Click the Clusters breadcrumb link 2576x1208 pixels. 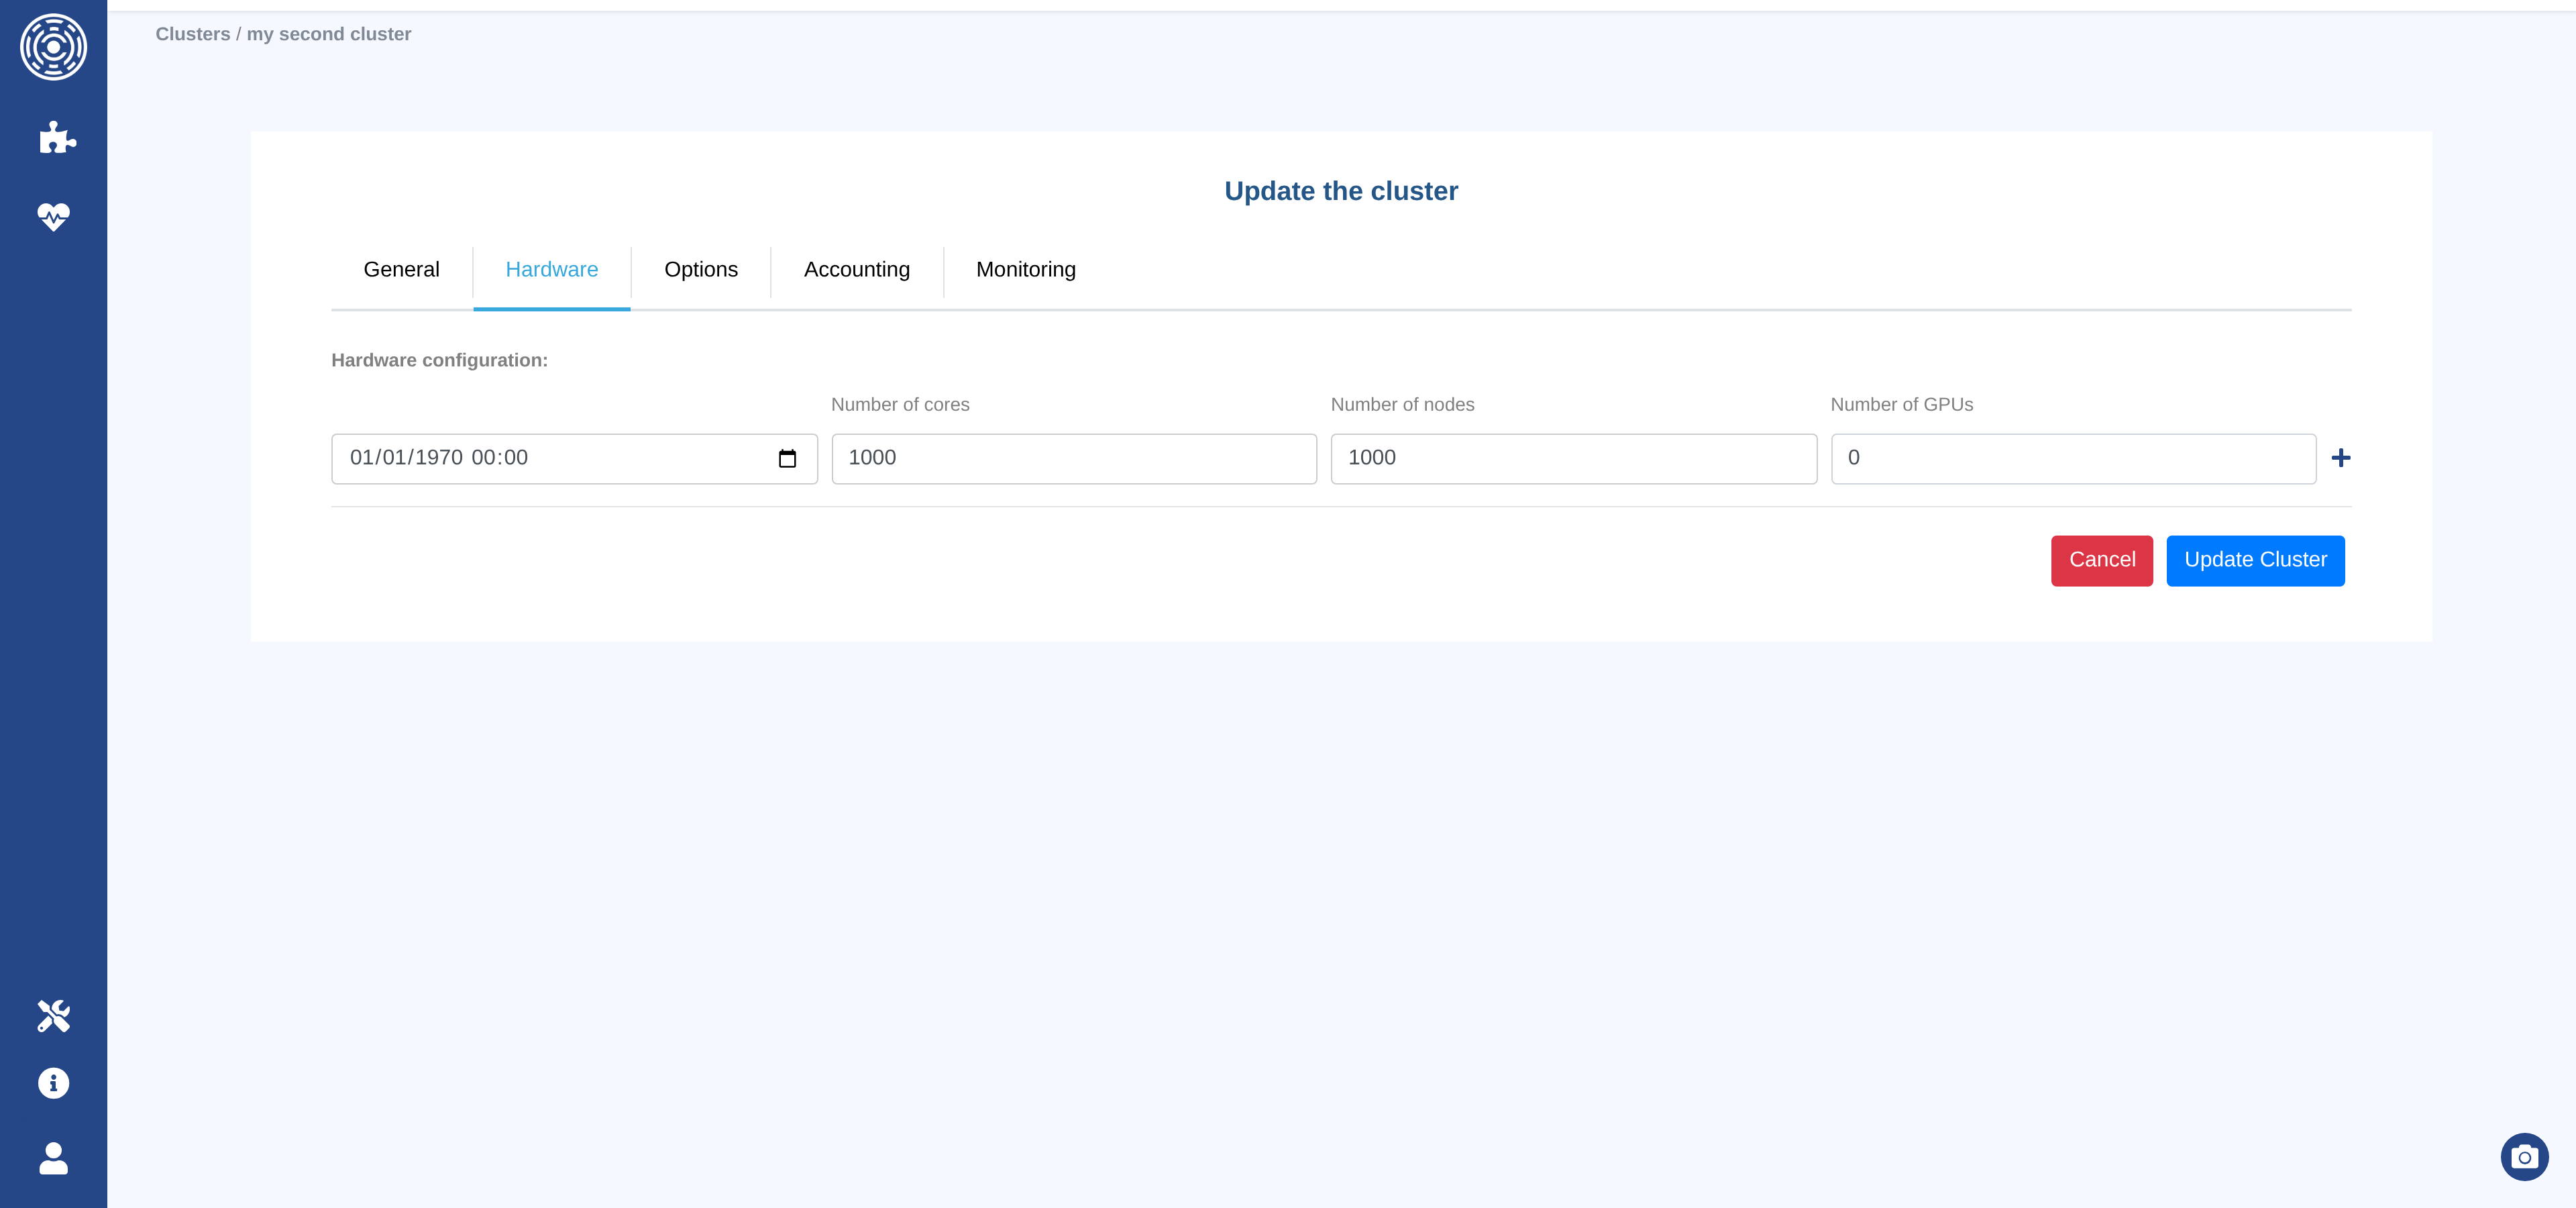[192, 34]
